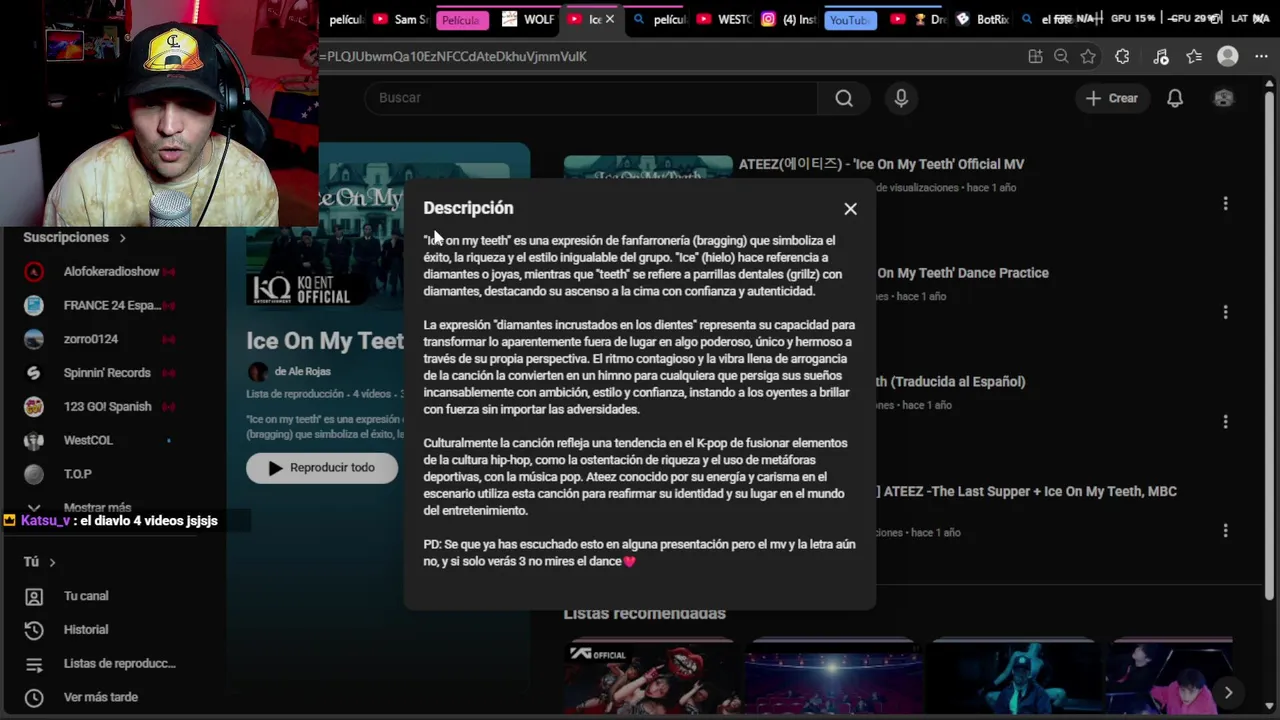1280x720 pixels.
Task: Close the Descripción dialog with the X
Action: click(x=850, y=209)
